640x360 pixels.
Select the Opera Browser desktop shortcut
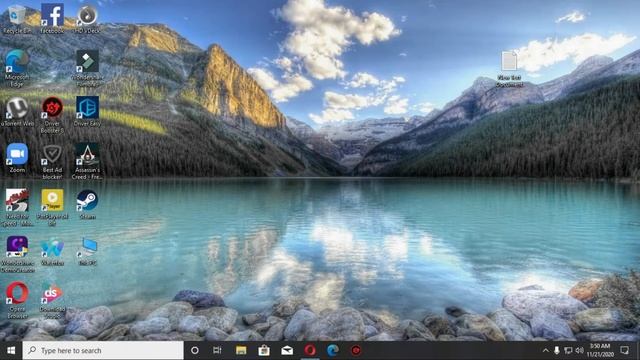point(17,300)
